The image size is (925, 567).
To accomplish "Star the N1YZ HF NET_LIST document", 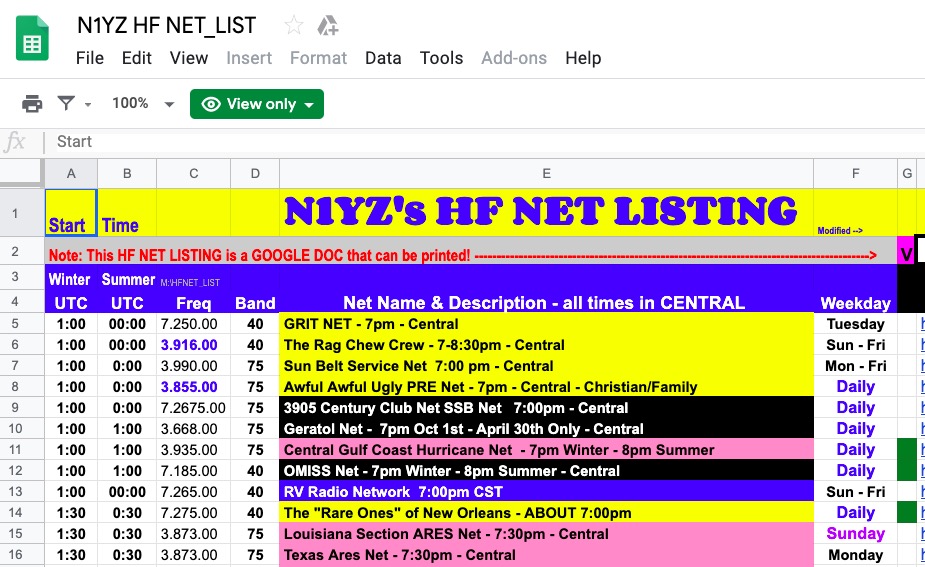I will 294,26.
